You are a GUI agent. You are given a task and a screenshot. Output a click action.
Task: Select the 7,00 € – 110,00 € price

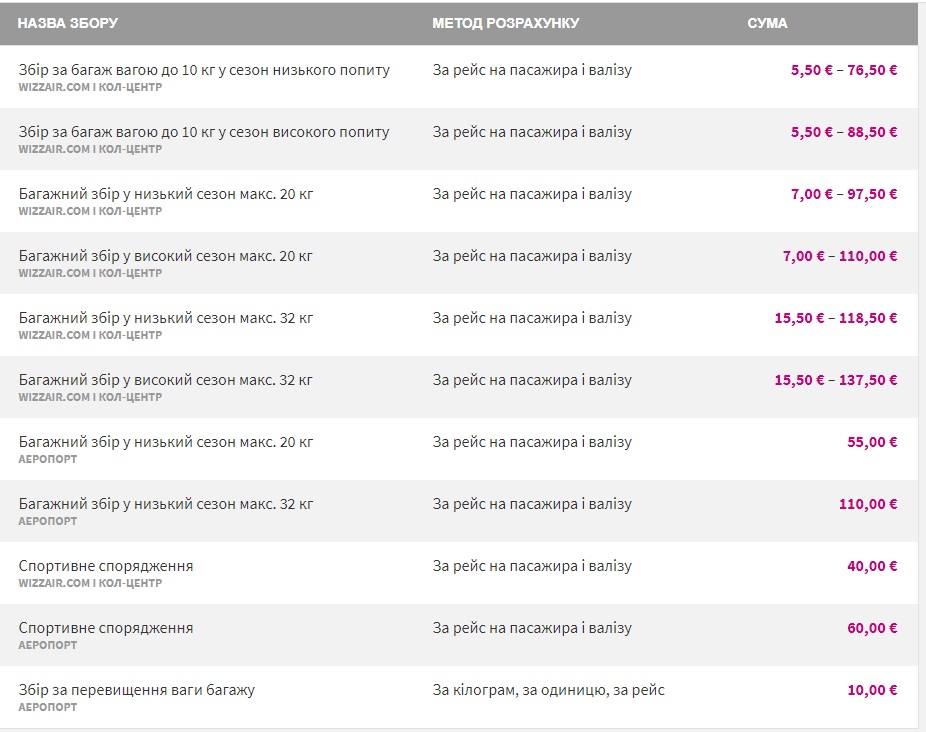(840, 256)
